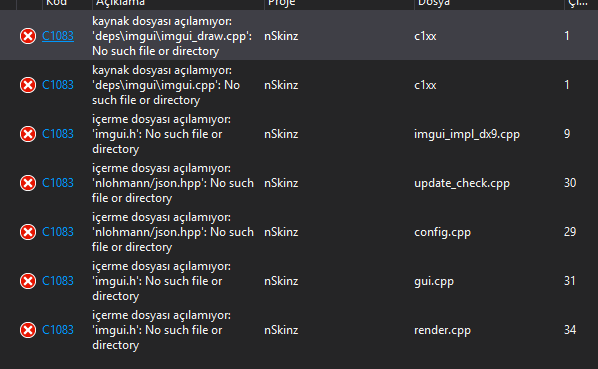Click line number 31 in gui.cpp row
Screen dimensions: 598x369
pyautogui.click(x=570, y=281)
